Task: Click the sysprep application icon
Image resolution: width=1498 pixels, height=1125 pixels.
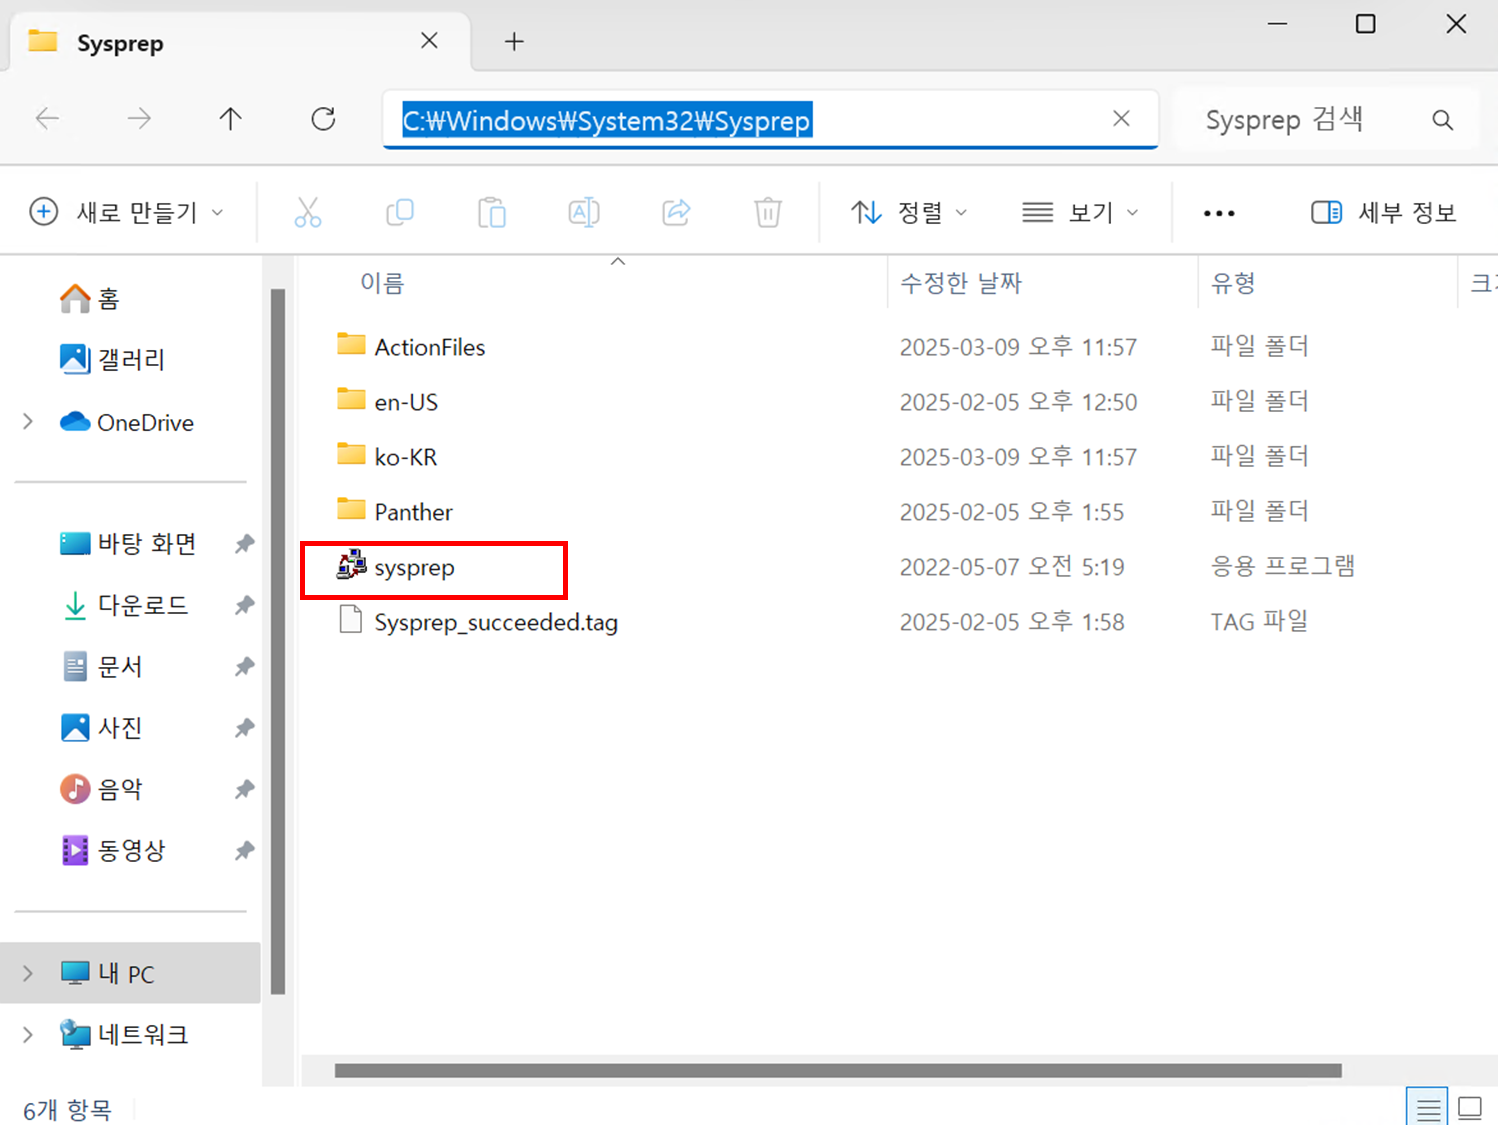Action: (351, 565)
